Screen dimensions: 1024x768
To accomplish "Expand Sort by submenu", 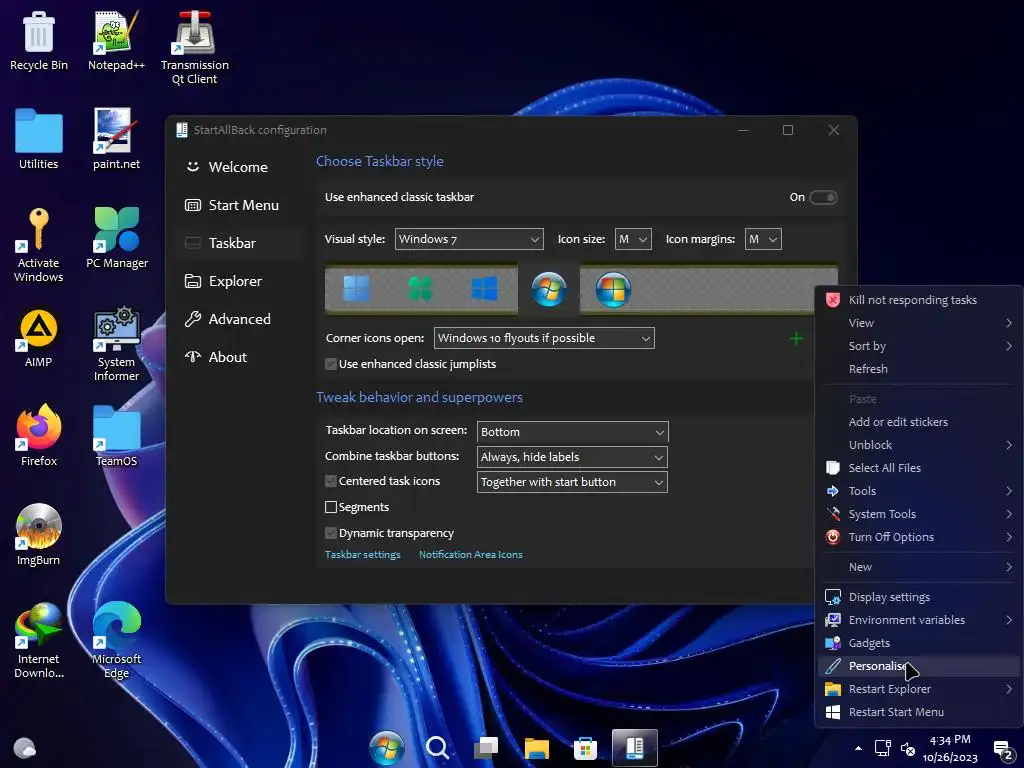I will 919,346.
